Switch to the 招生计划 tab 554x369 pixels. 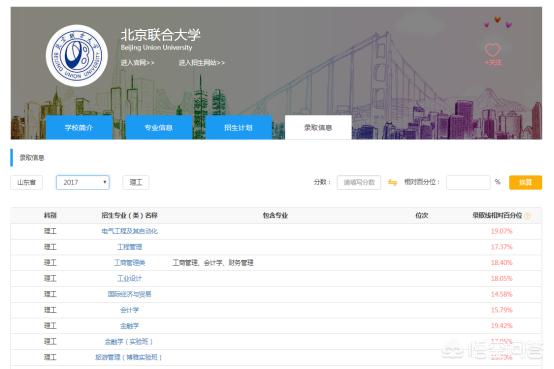pyautogui.click(x=238, y=127)
